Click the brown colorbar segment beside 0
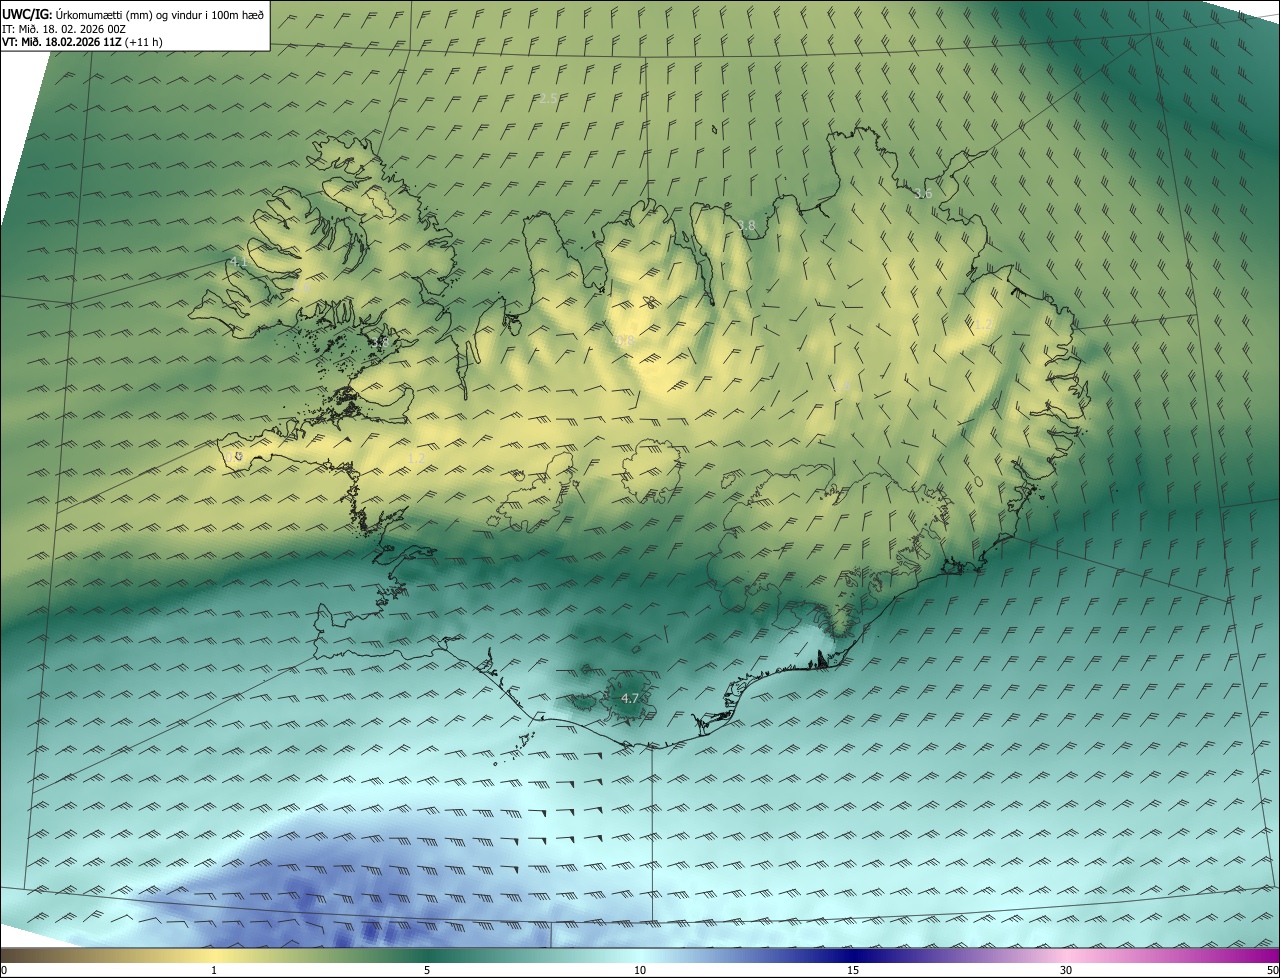Viewport: 1280px width, 978px height. (x=20, y=955)
